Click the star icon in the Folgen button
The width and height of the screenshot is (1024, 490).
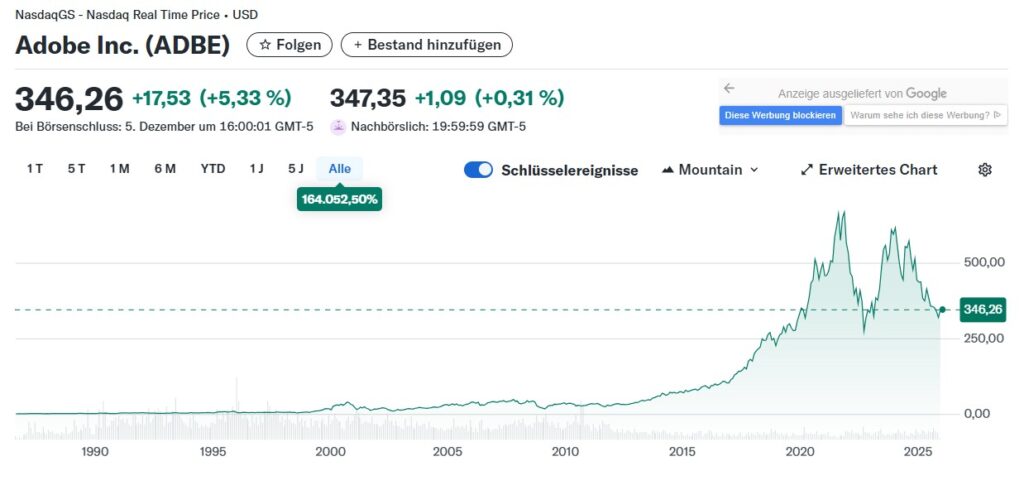tap(264, 45)
